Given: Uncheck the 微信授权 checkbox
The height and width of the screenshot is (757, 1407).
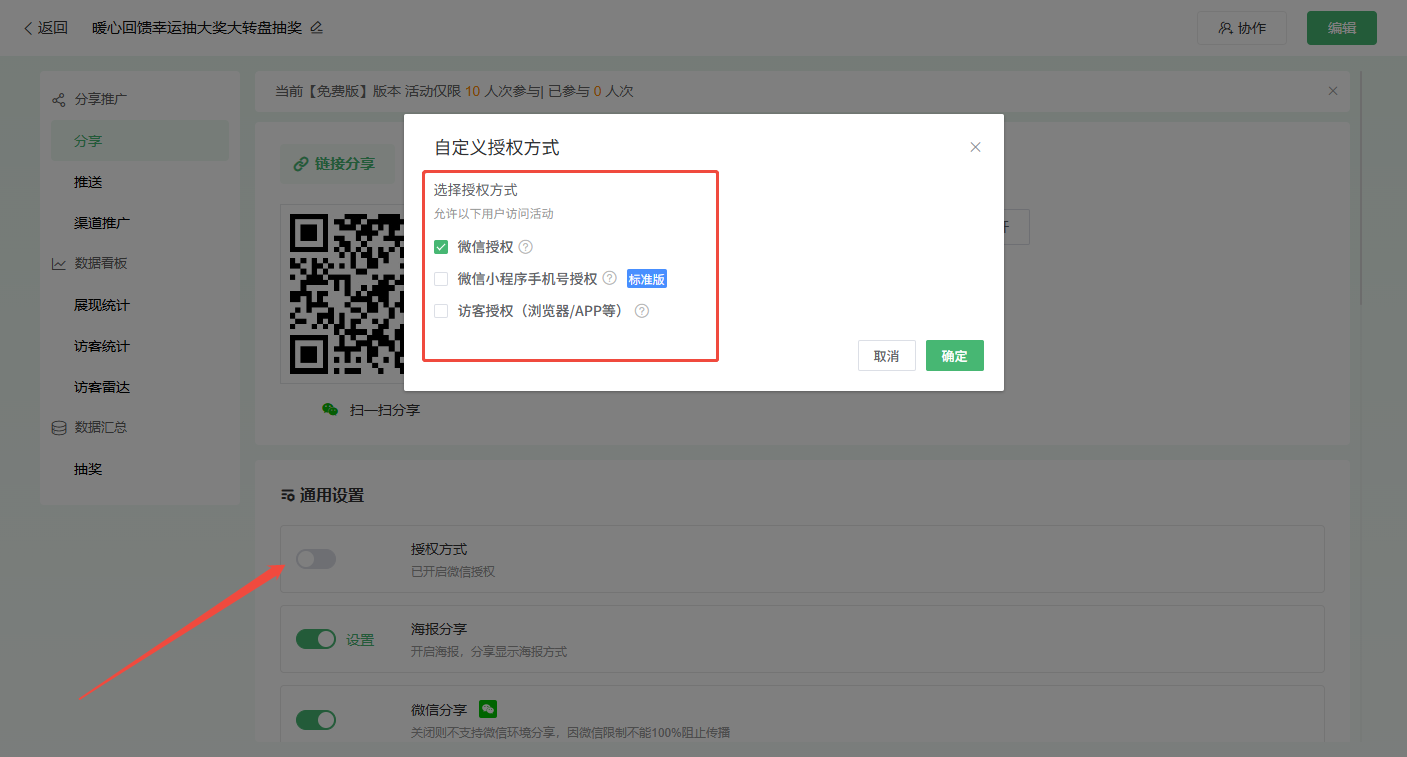Looking at the screenshot, I should [441, 247].
